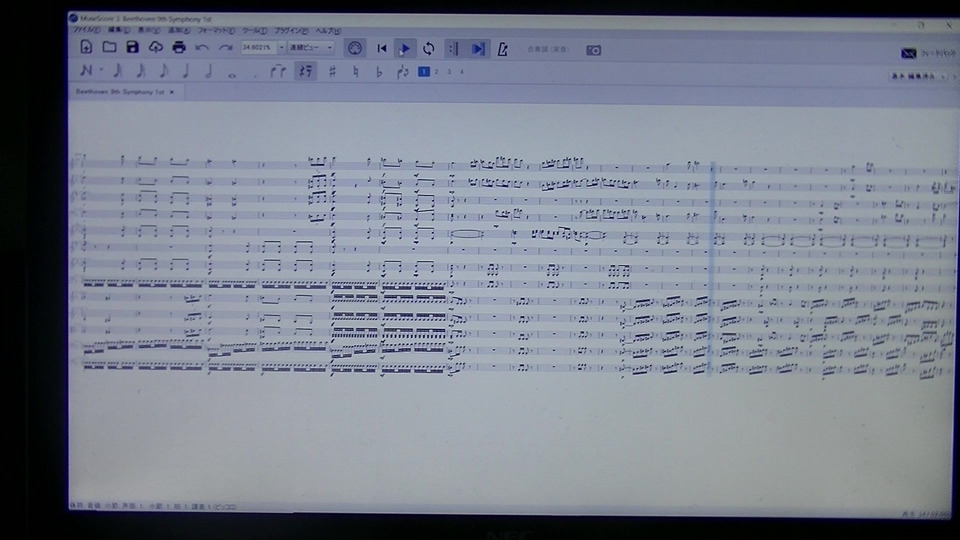The width and height of the screenshot is (960, 540).
Task: Toggle concert pitch button
Action: [x=549, y=49]
